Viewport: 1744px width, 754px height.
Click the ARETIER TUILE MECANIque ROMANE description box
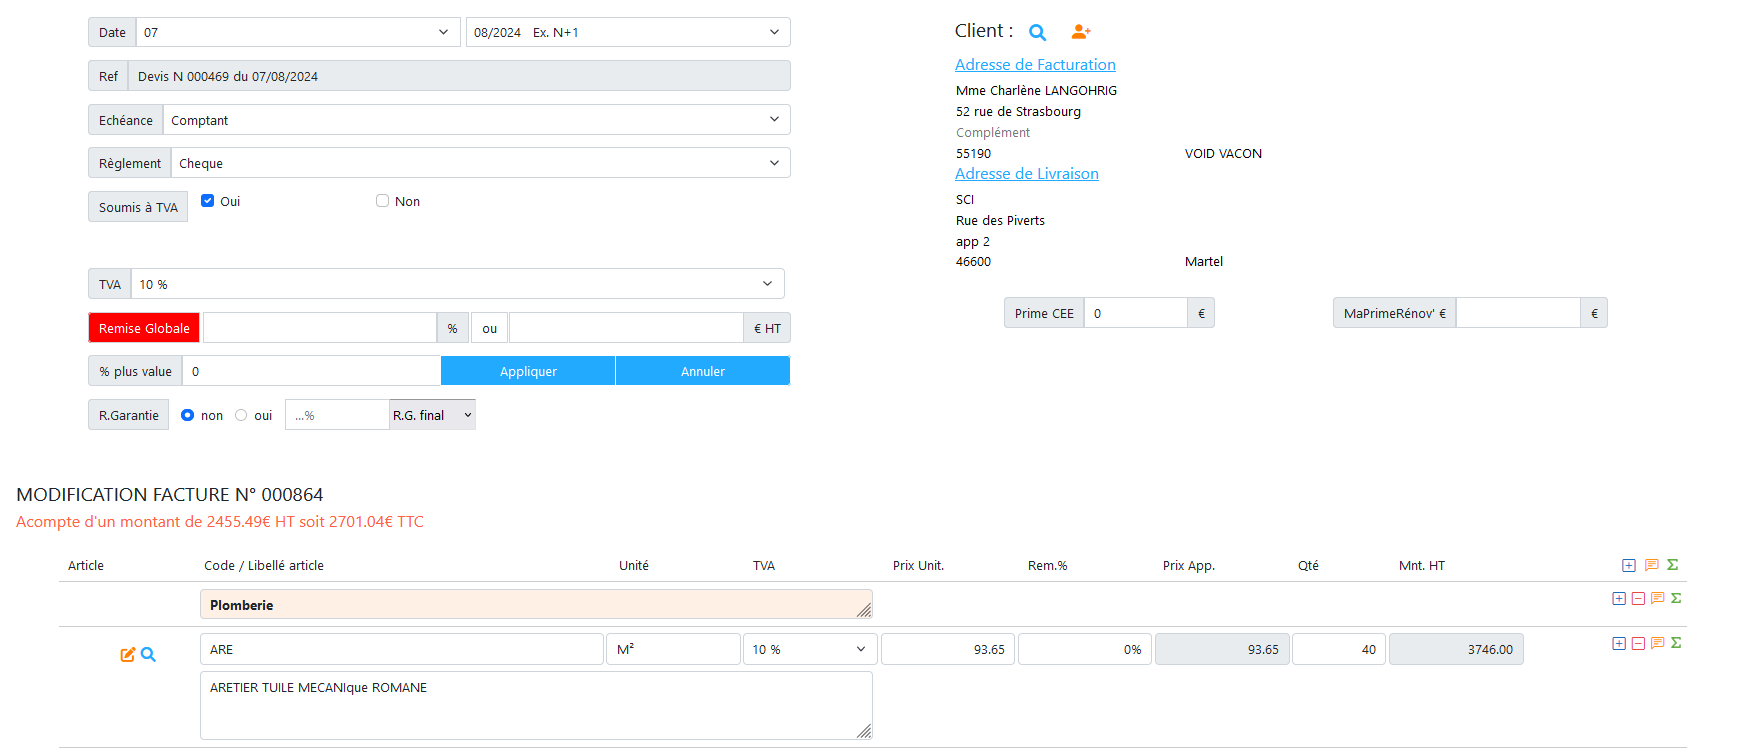pos(536,705)
